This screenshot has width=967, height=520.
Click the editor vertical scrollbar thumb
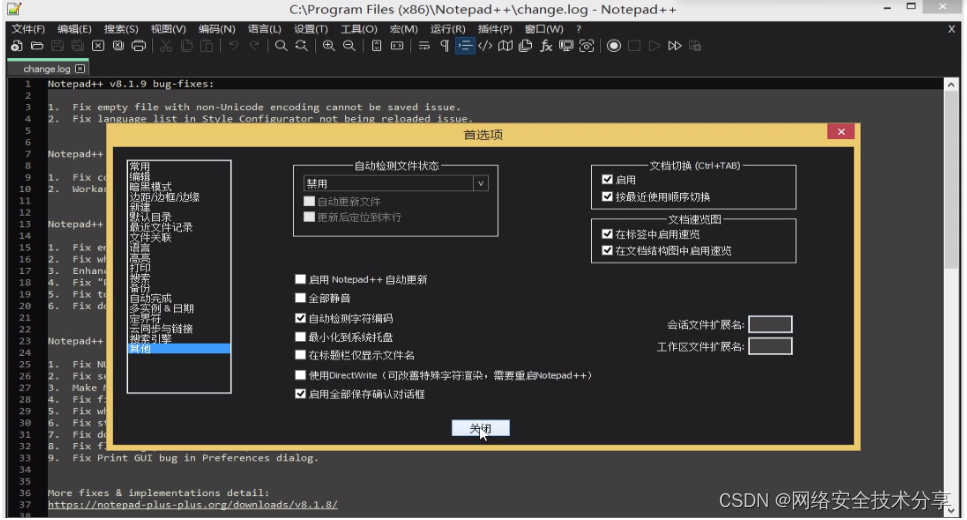(x=952, y=179)
